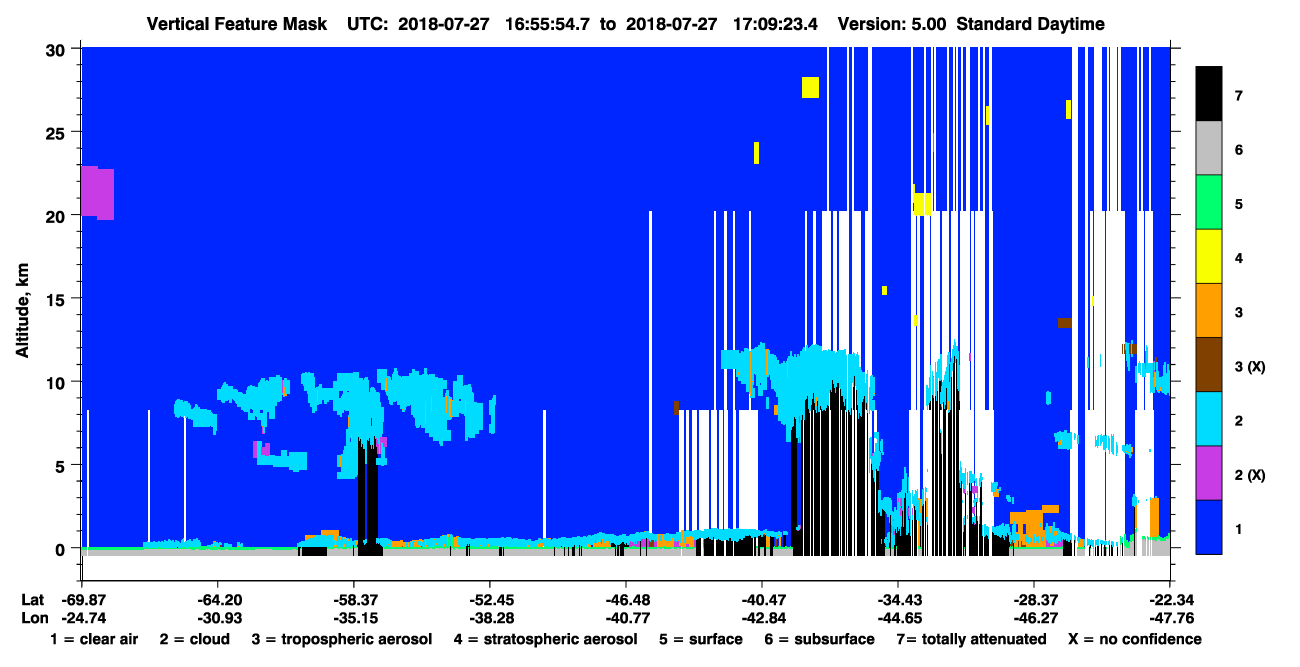Click the end time "17:09:23.4" in title

[773, 23]
